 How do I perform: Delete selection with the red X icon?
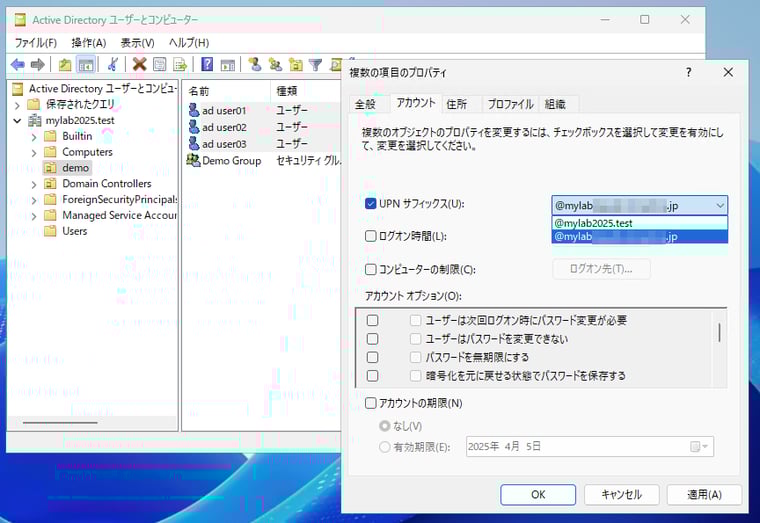pos(140,64)
